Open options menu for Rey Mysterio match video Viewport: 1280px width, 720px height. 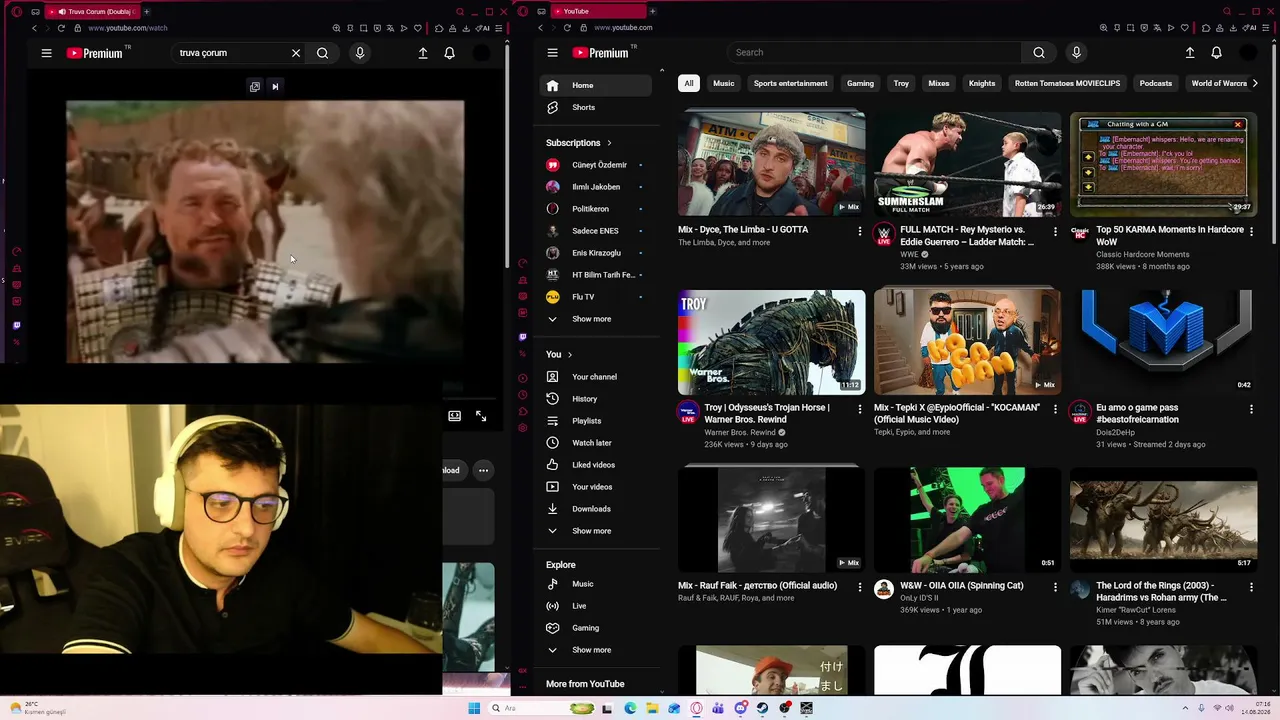[x=1055, y=231]
